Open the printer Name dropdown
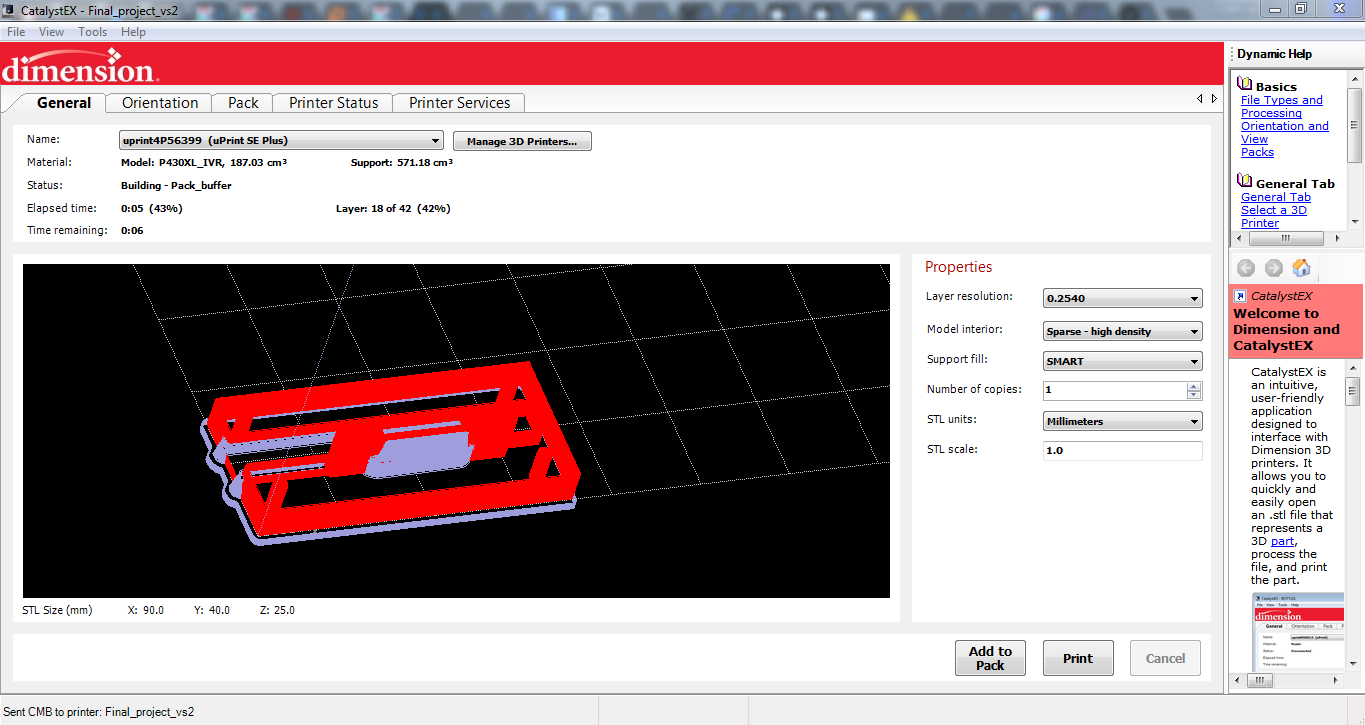1365x725 pixels. [282, 141]
